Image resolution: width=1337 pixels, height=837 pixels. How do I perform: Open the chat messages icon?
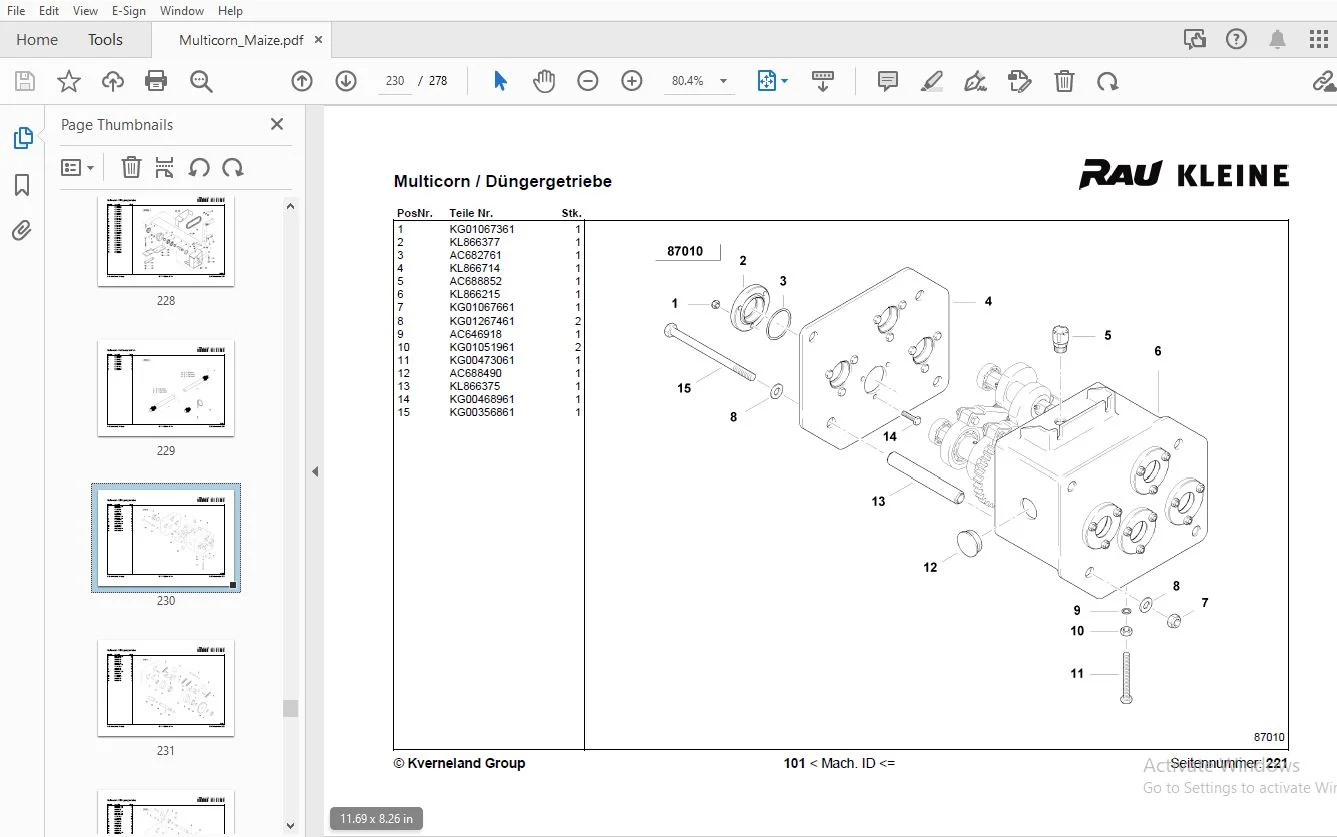[x=1194, y=40]
